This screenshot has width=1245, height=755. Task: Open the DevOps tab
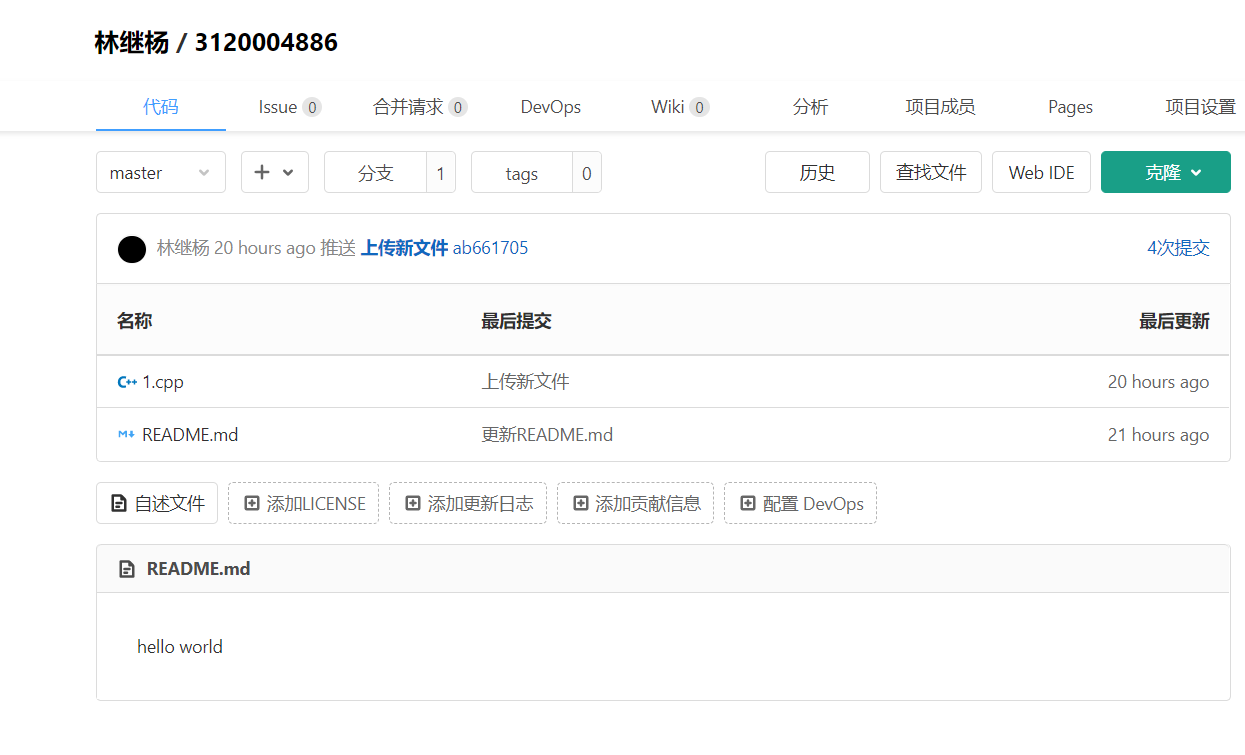[x=551, y=107]
